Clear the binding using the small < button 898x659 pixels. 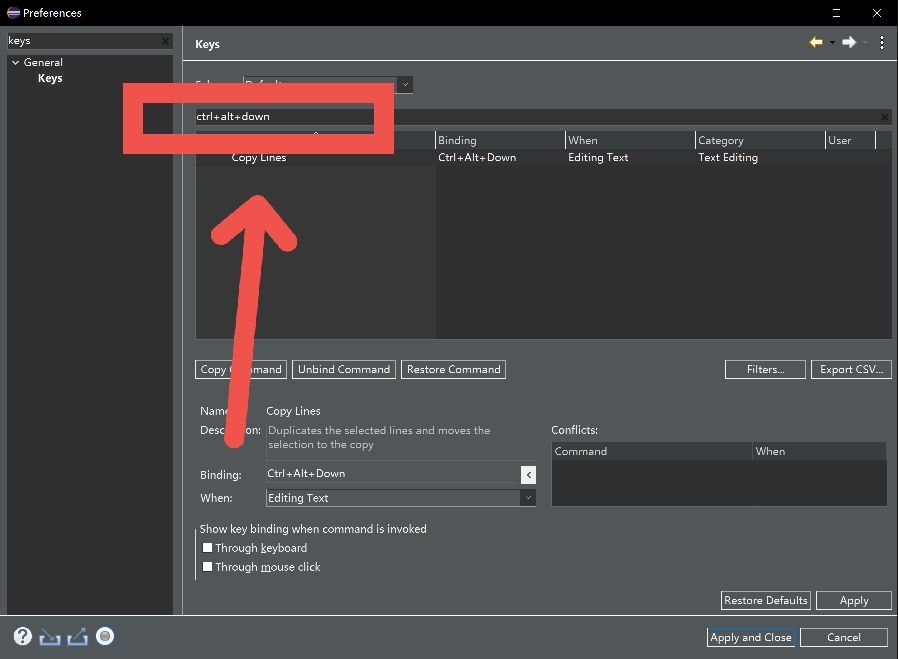pos(528,475)
